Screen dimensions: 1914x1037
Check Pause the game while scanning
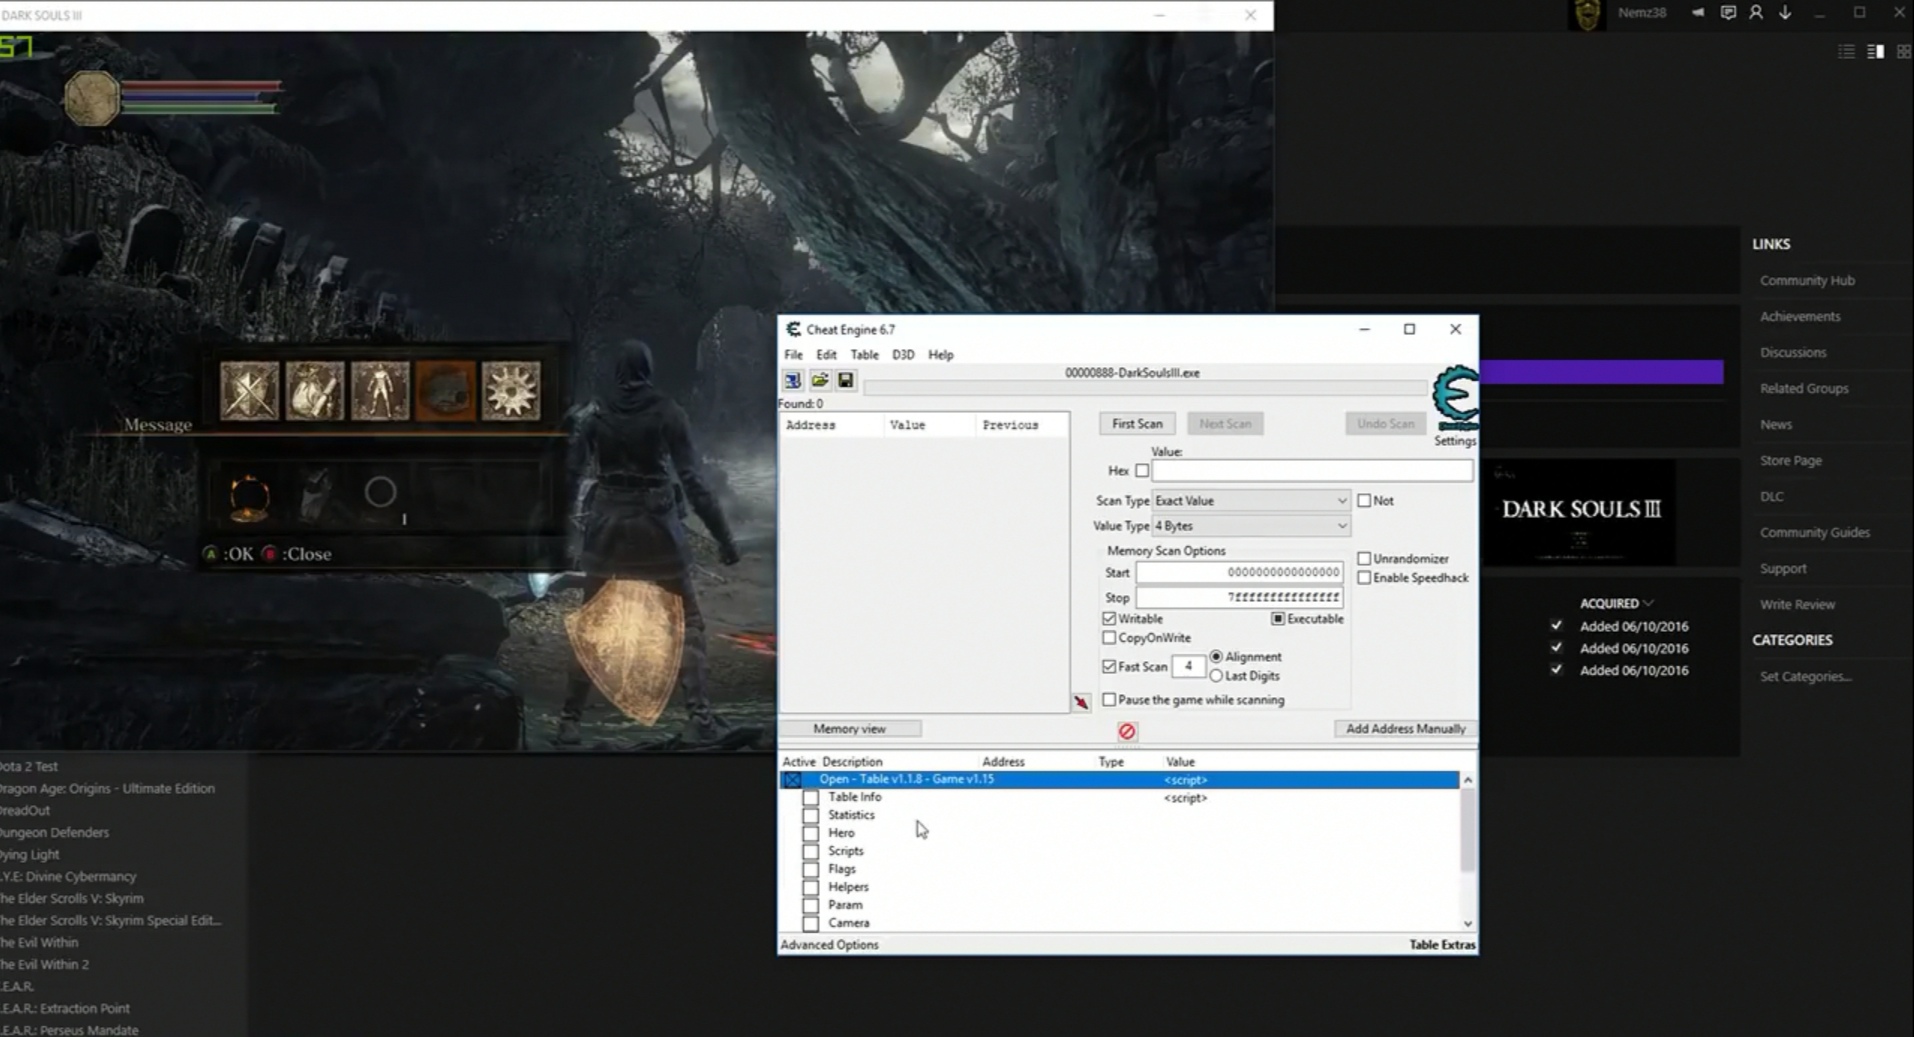pos(1109,699)
